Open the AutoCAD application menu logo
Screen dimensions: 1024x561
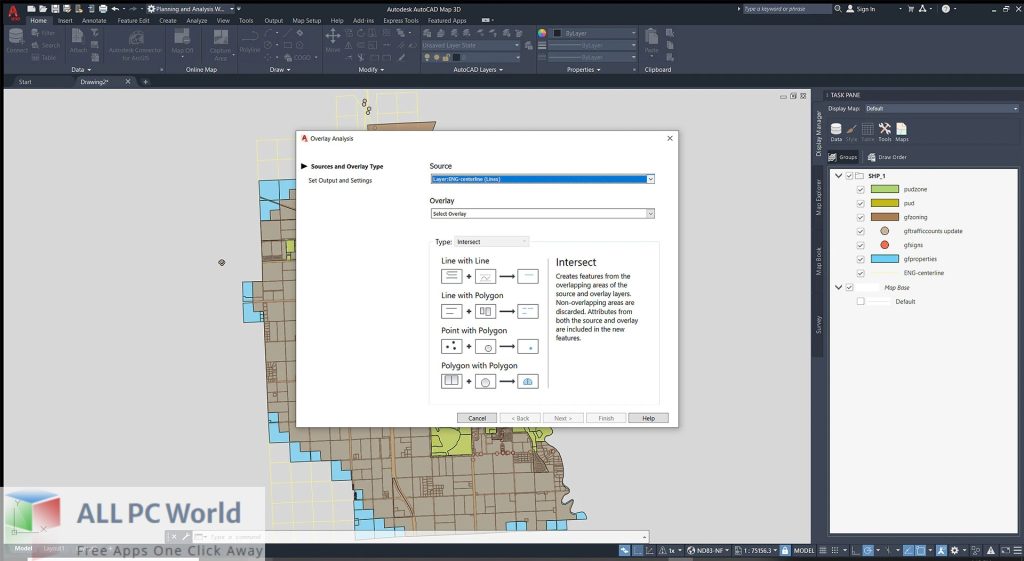coord(12,12)
